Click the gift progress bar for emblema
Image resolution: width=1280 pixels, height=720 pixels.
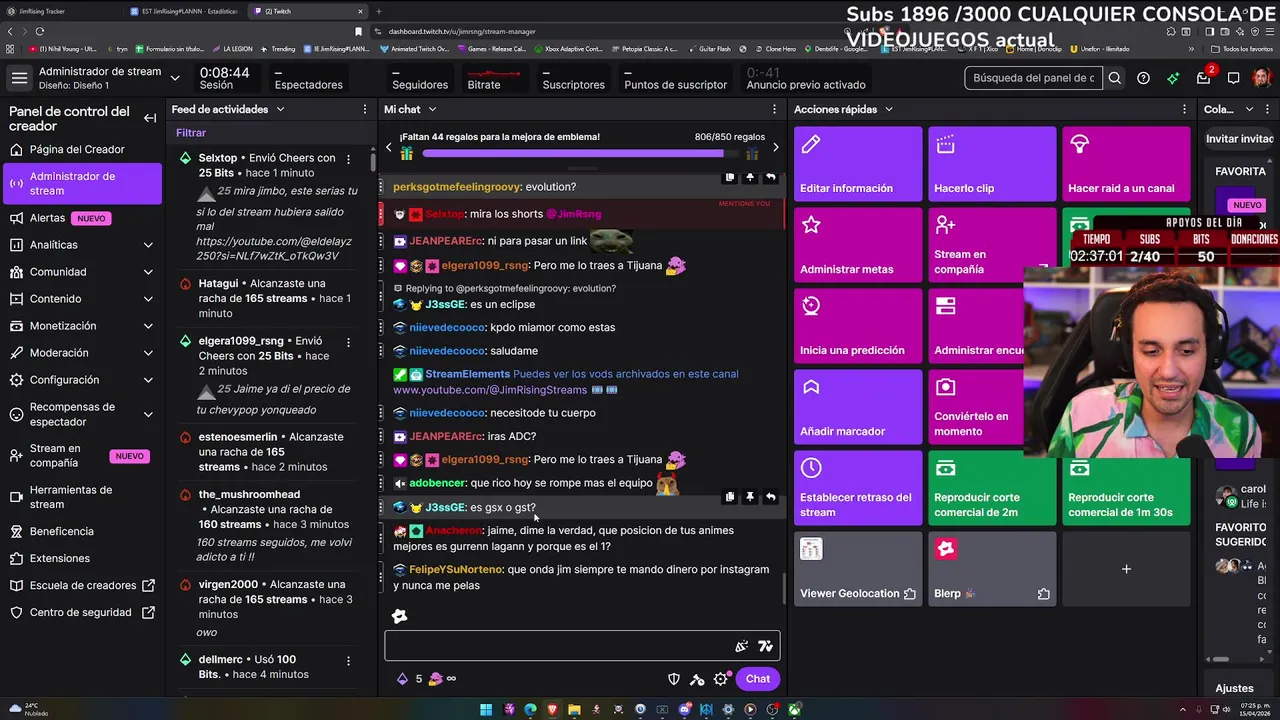pyautogui.click(x=582, y=154)
